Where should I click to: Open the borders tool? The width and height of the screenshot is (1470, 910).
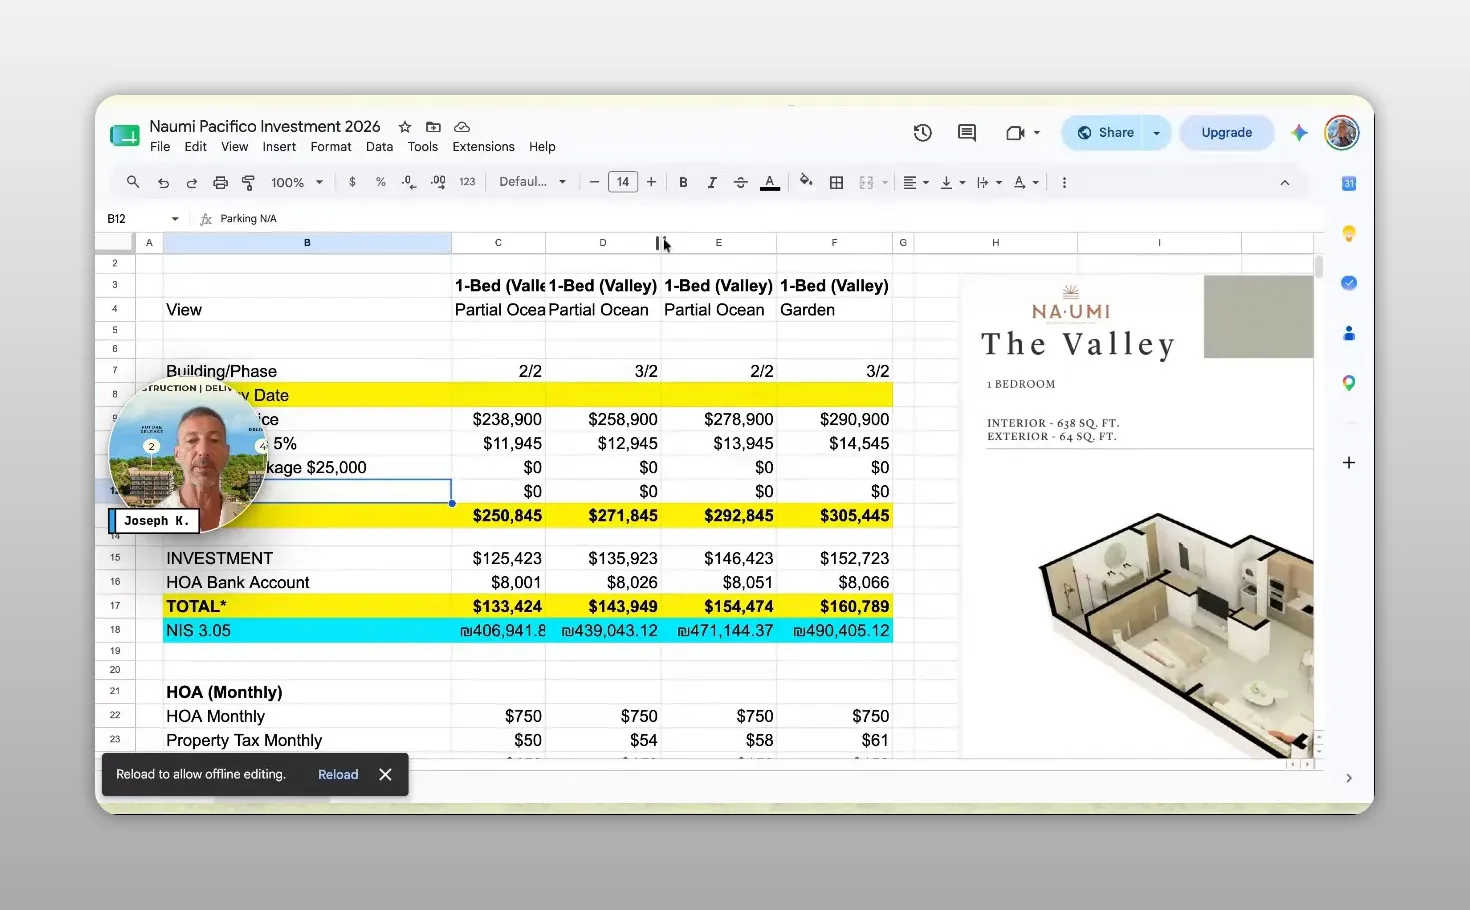coord(836,182)
